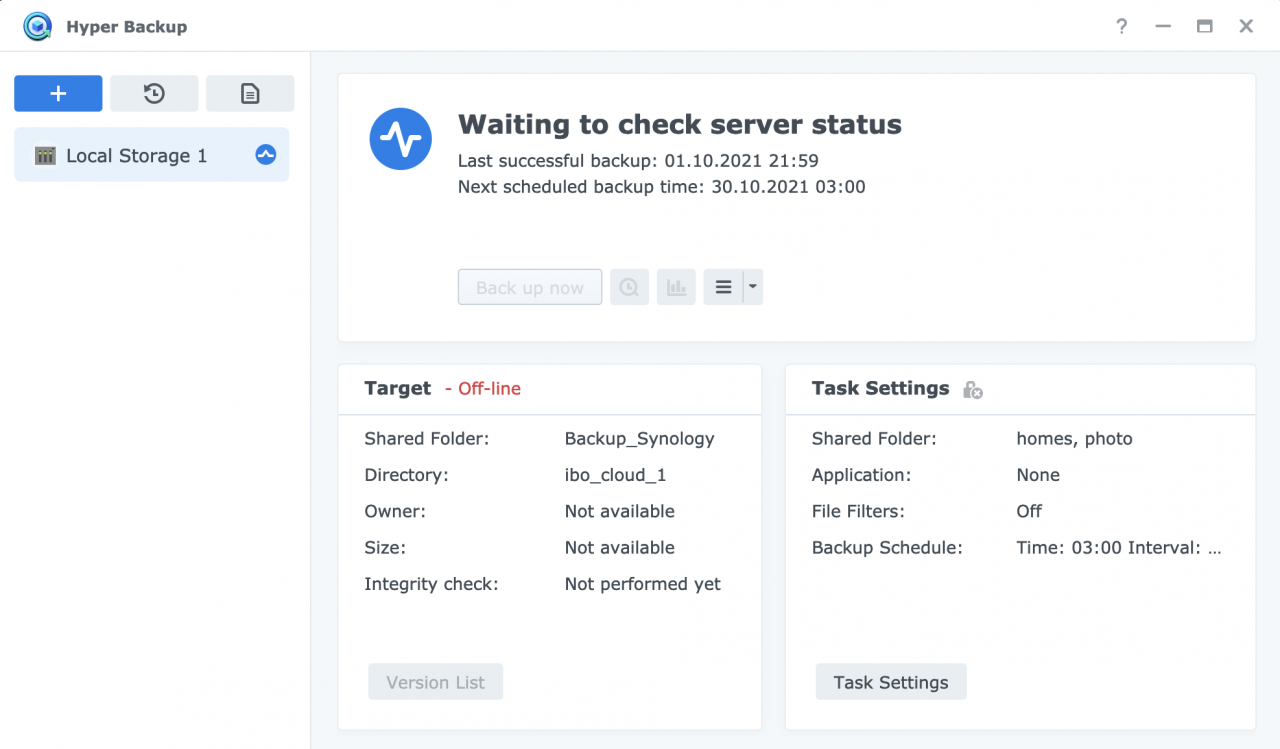Open the Version List
Image resolution: width=1280 pixels, height=749 pixels.
pos(435,681)
